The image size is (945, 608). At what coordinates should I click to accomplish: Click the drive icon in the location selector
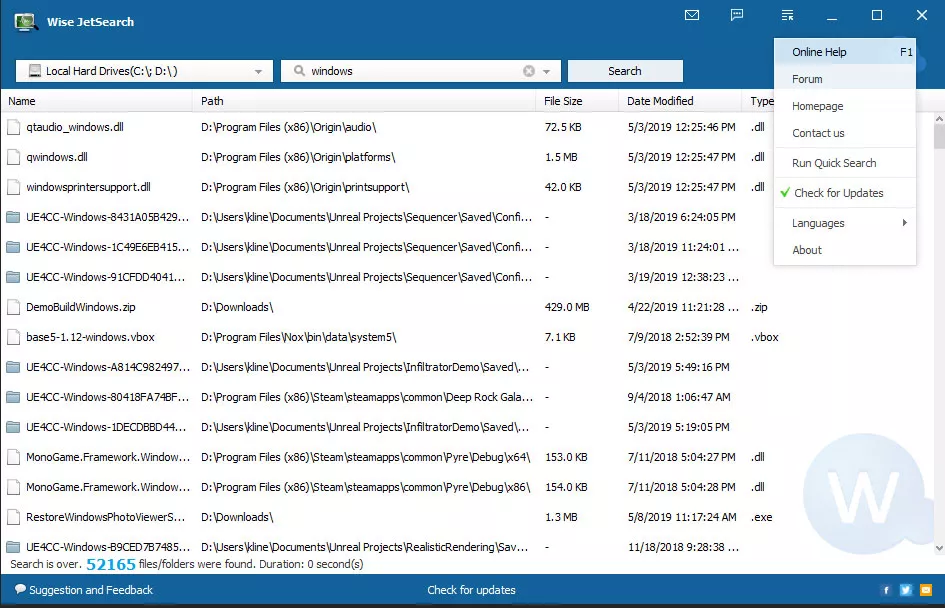(35, 71)
